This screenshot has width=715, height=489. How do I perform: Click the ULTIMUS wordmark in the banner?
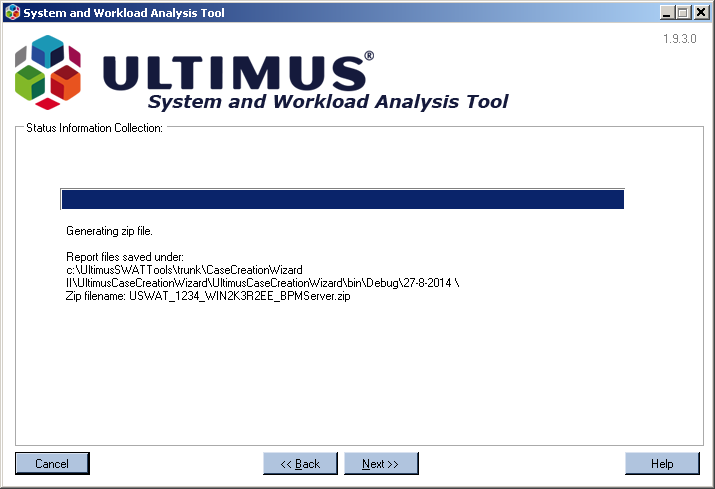238,72
